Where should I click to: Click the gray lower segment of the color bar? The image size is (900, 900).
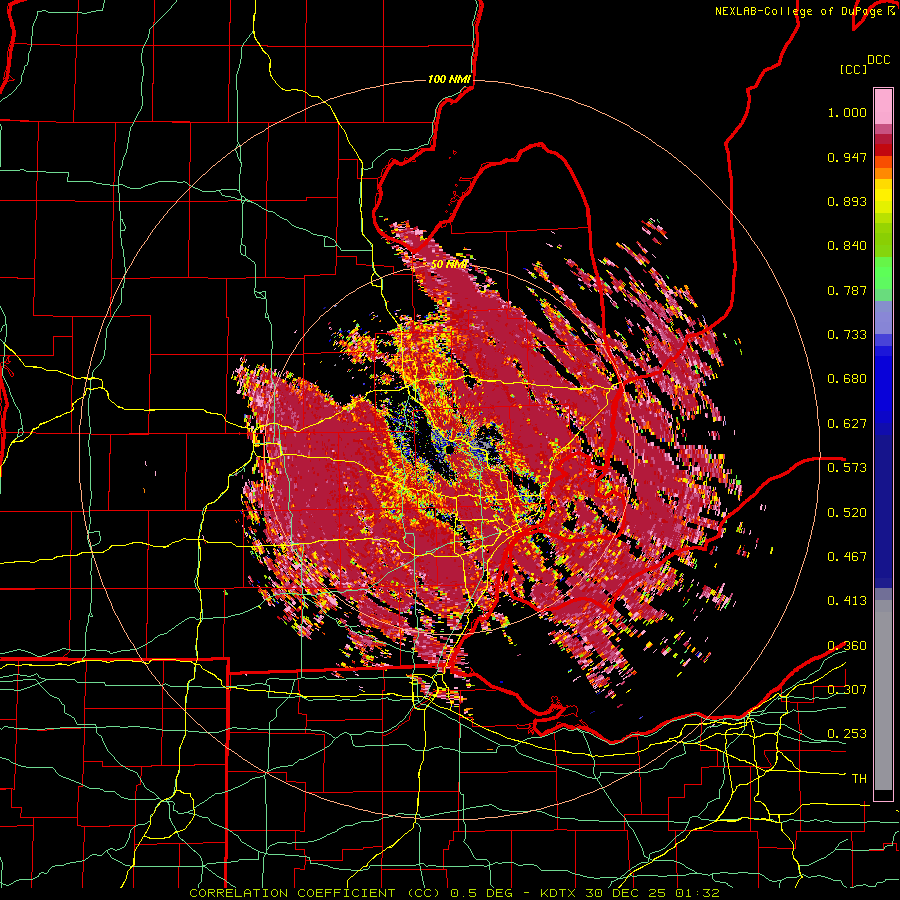click(x=883, y=695)
